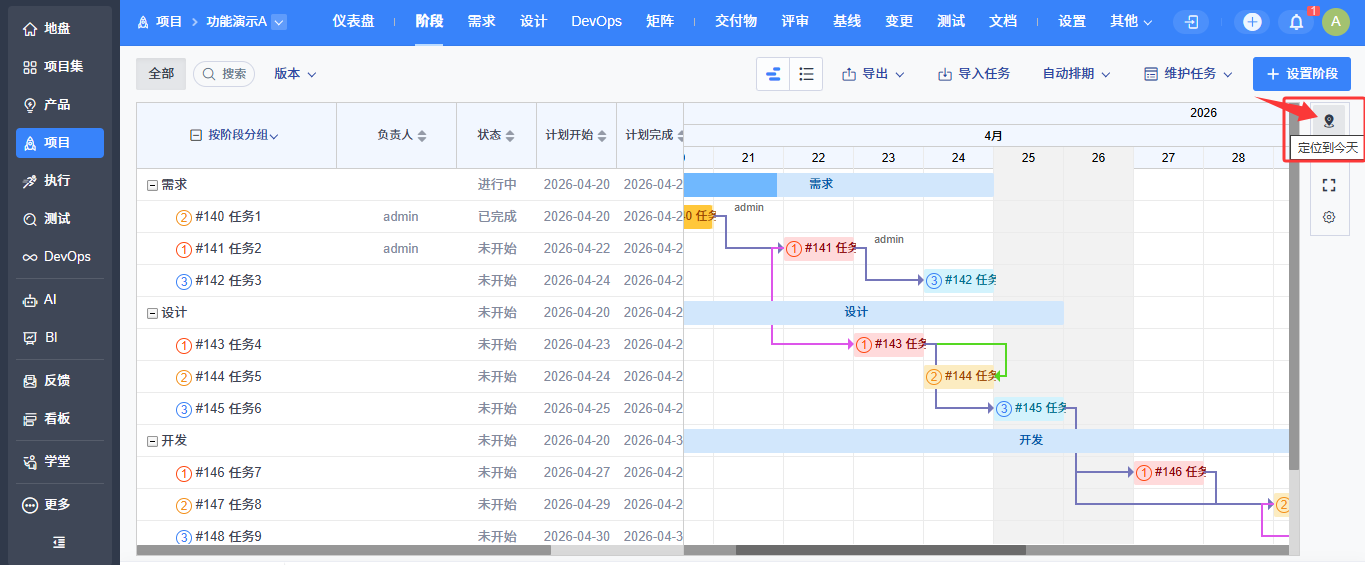
Task: Click the 搜索 search box
Action: [x=224, y=74]
